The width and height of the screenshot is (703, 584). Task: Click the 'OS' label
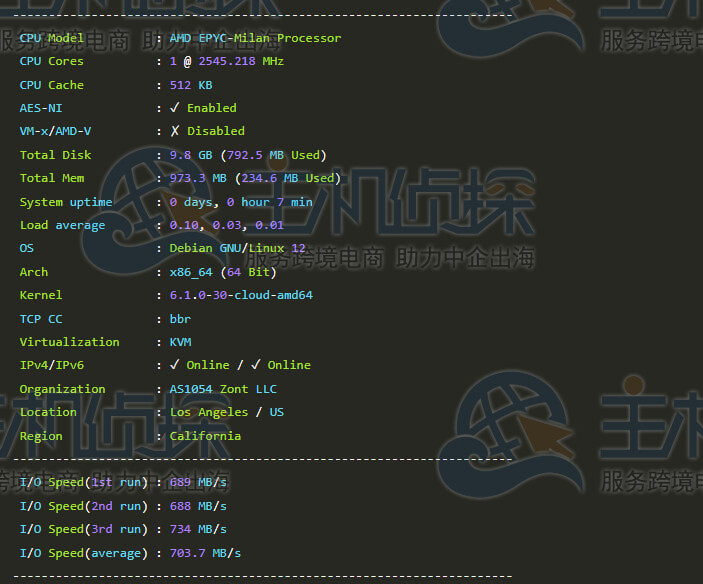coord(26,248)
